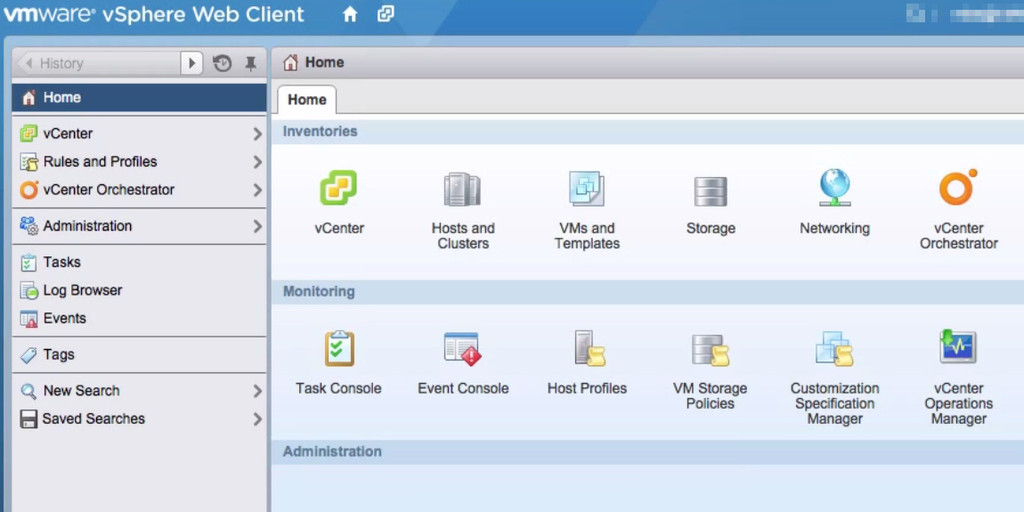Click the linked windows icon in top banner
Image resolution: width=1024 pixels, height=512 pixels.
[x=386, y=14]
